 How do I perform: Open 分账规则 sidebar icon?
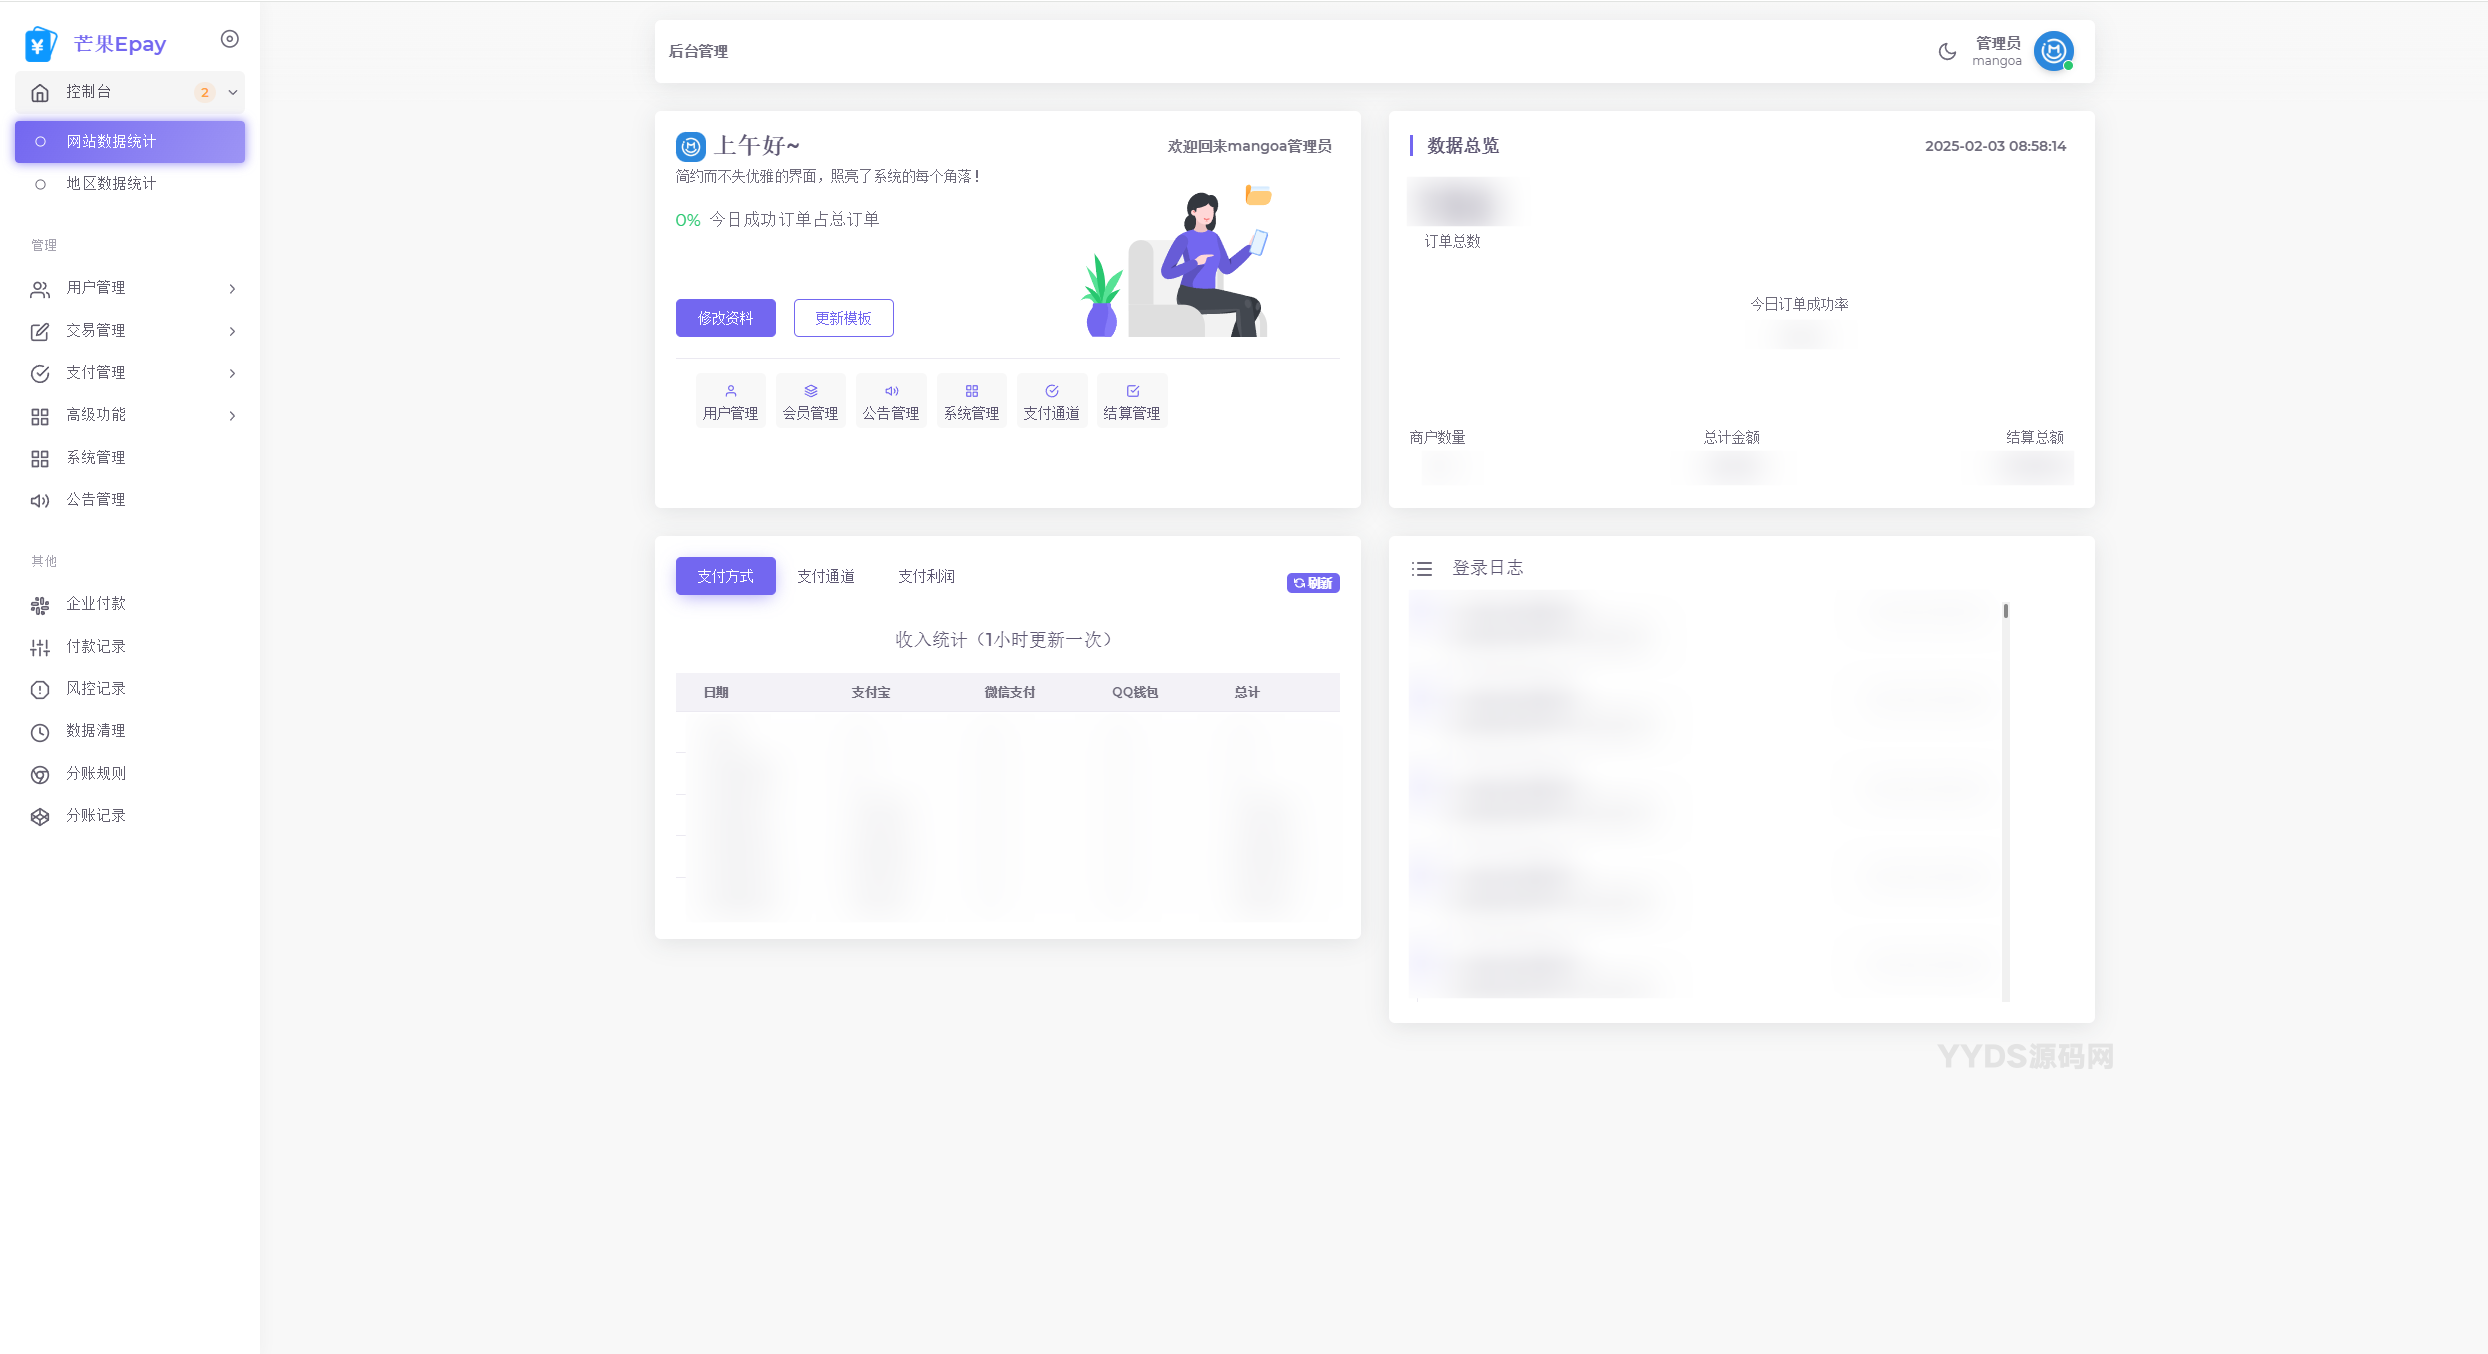click(40, 774)
